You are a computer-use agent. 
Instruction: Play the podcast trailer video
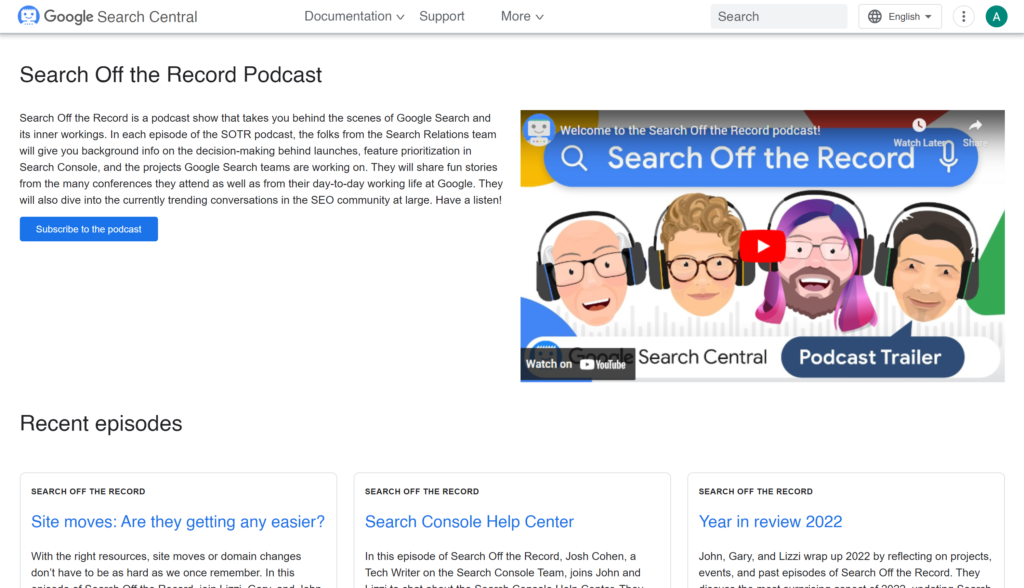[762, 246]
